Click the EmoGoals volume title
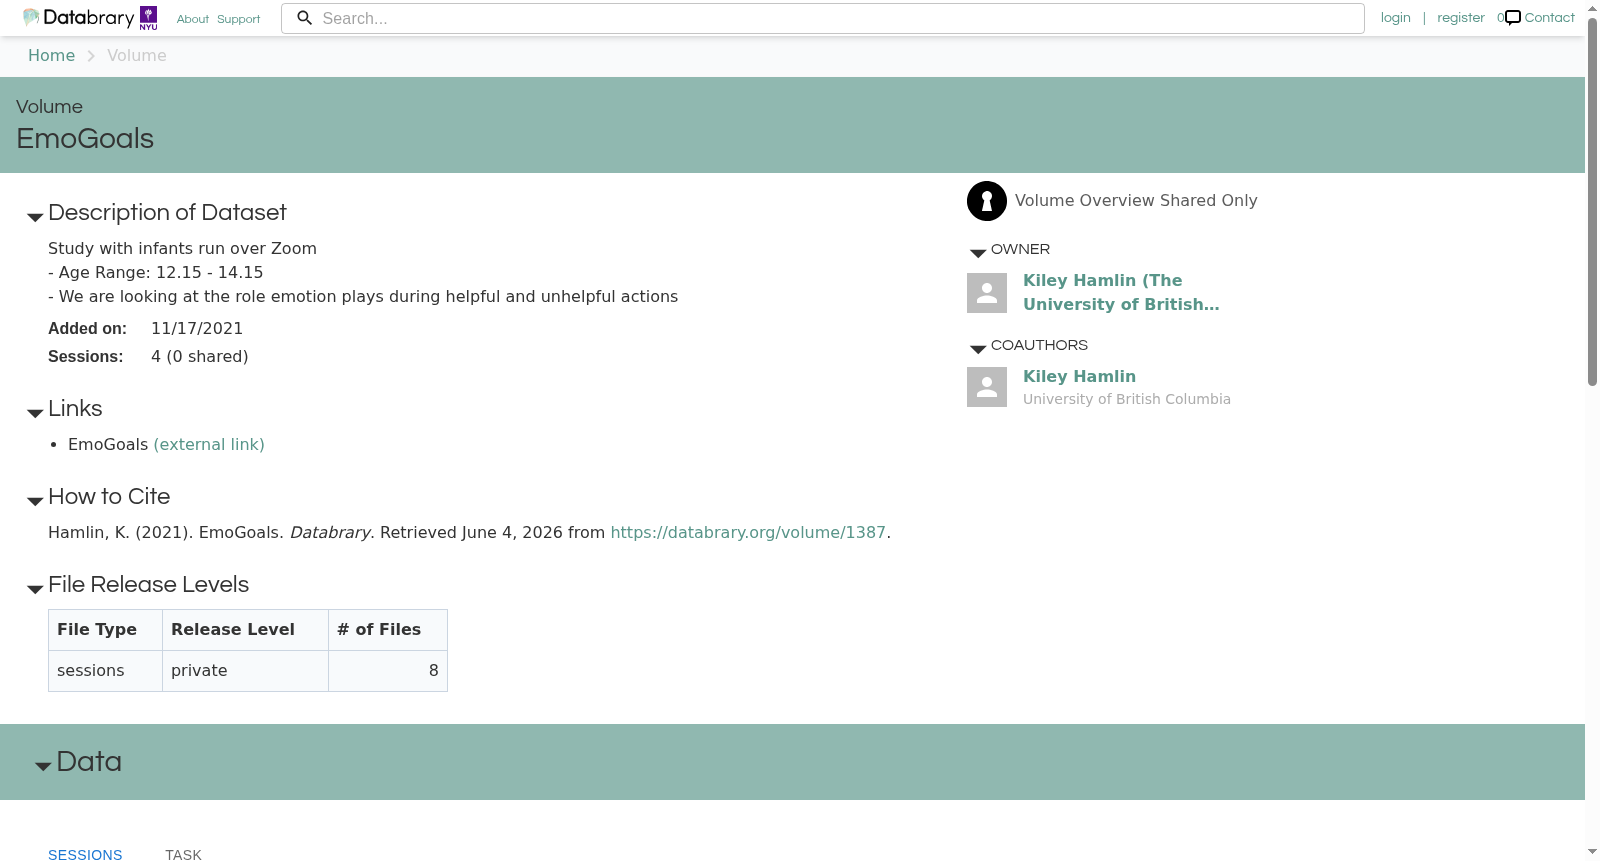 (x=85, y=139)
